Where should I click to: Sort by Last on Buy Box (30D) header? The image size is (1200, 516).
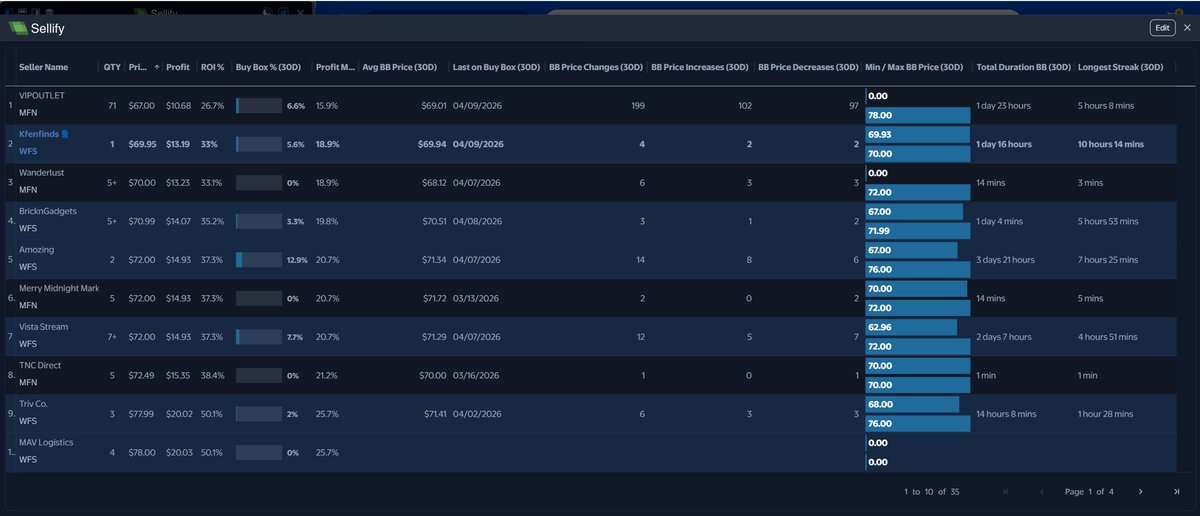pos(496,67)
